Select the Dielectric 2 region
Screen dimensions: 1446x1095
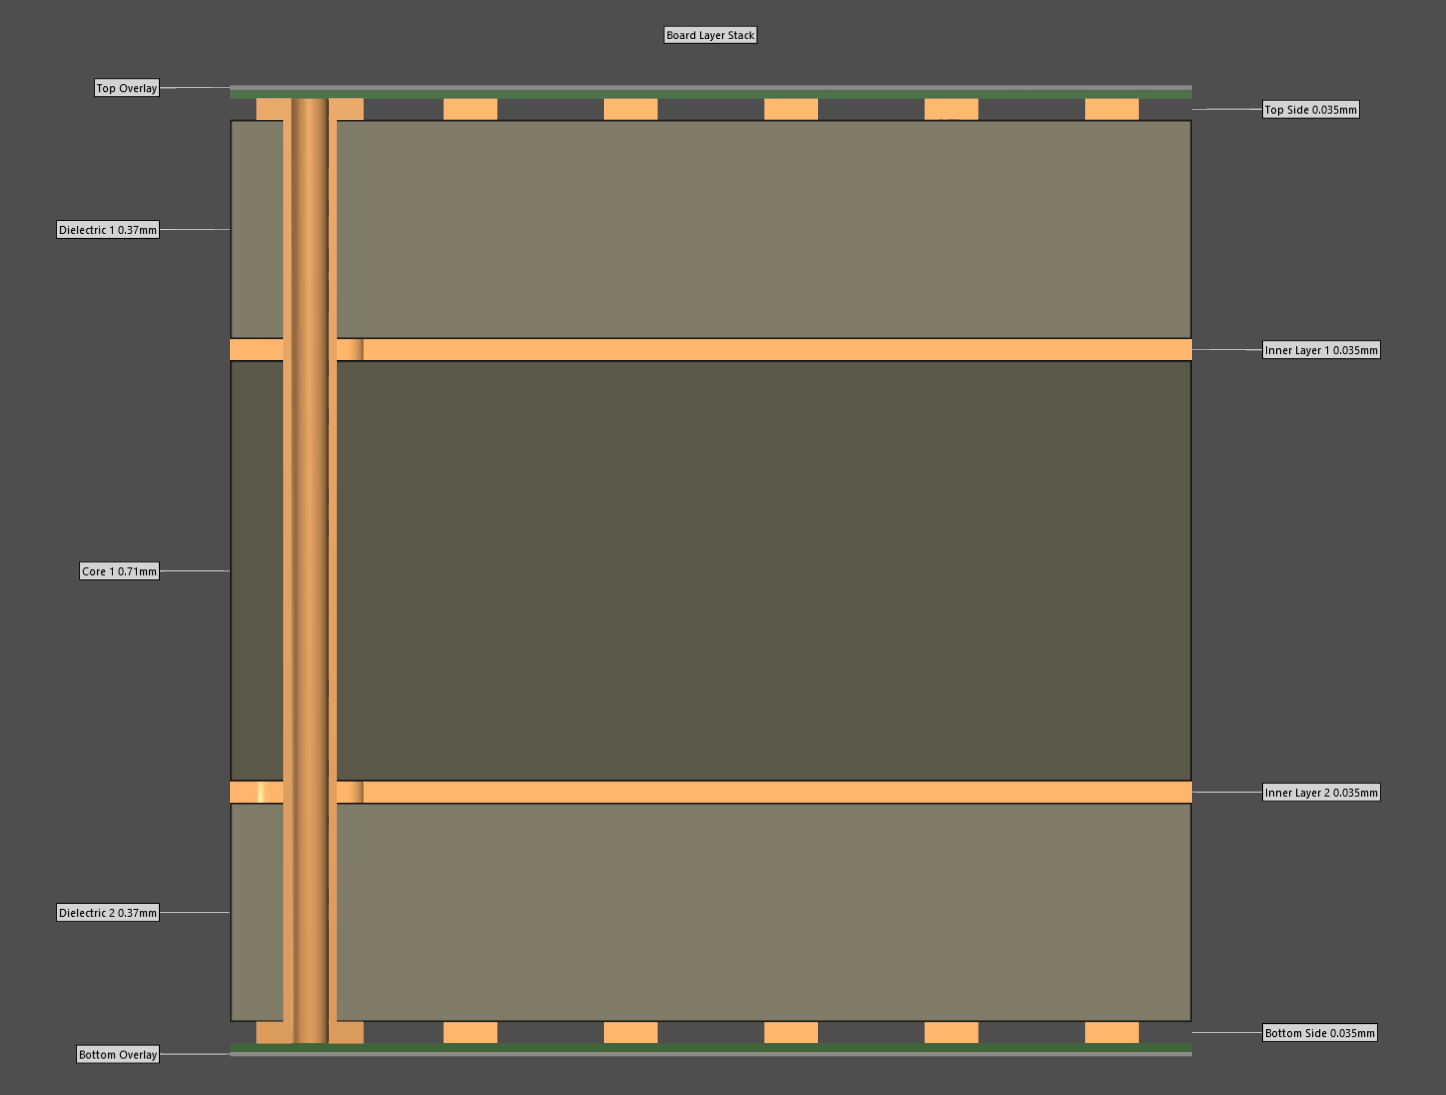pos(760,912)
